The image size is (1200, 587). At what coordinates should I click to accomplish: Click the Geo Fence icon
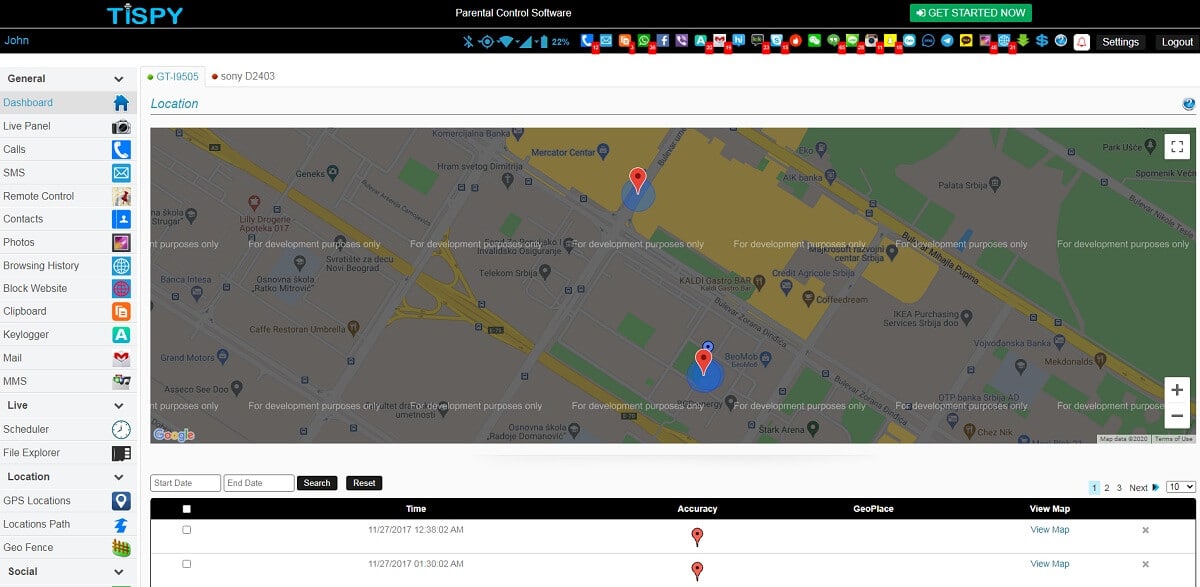[x=121, y=547]
